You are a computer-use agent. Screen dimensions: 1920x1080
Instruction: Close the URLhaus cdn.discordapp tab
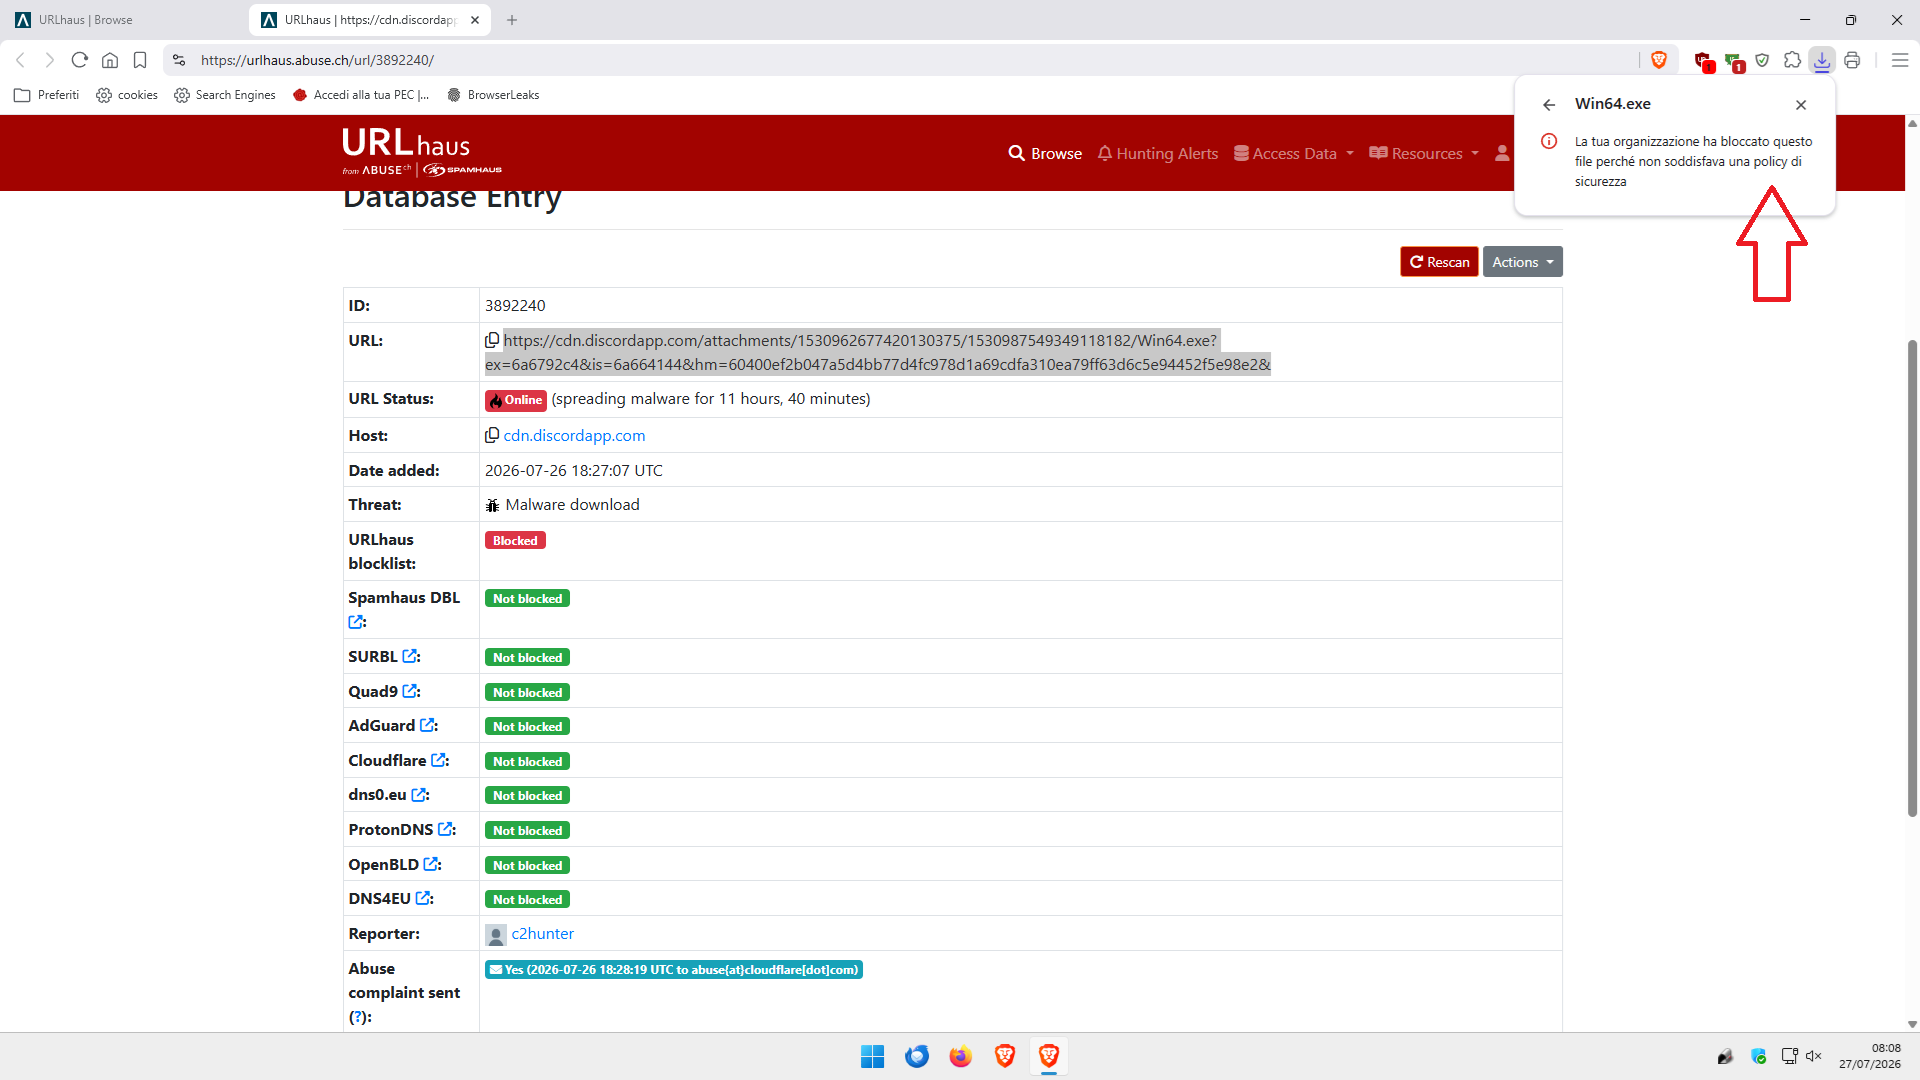[x=475, y=20]
